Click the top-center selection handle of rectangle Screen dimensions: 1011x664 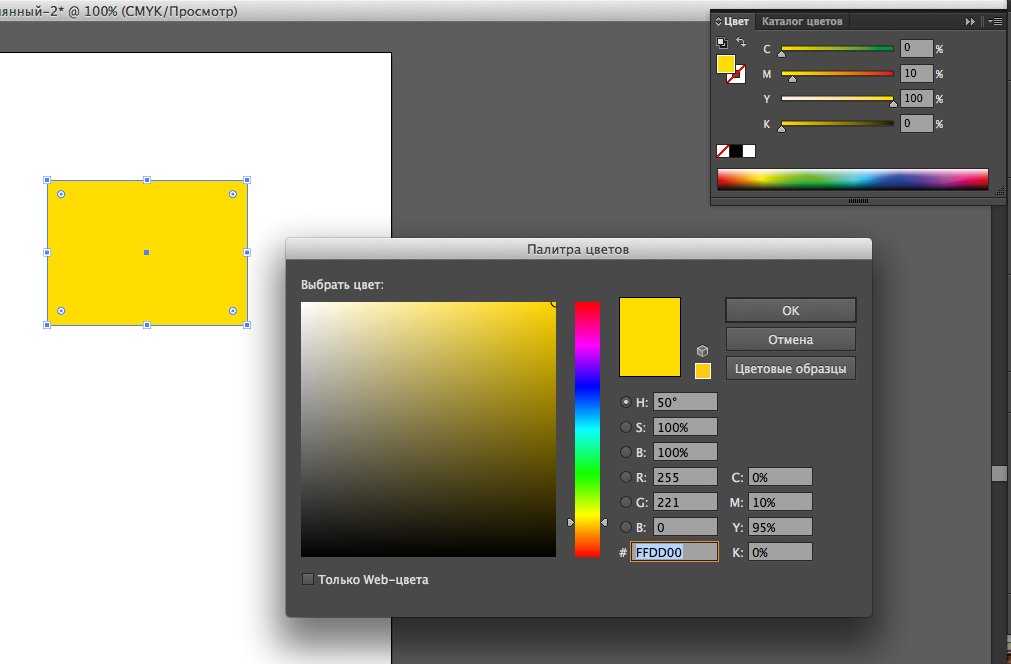[147, 180]
